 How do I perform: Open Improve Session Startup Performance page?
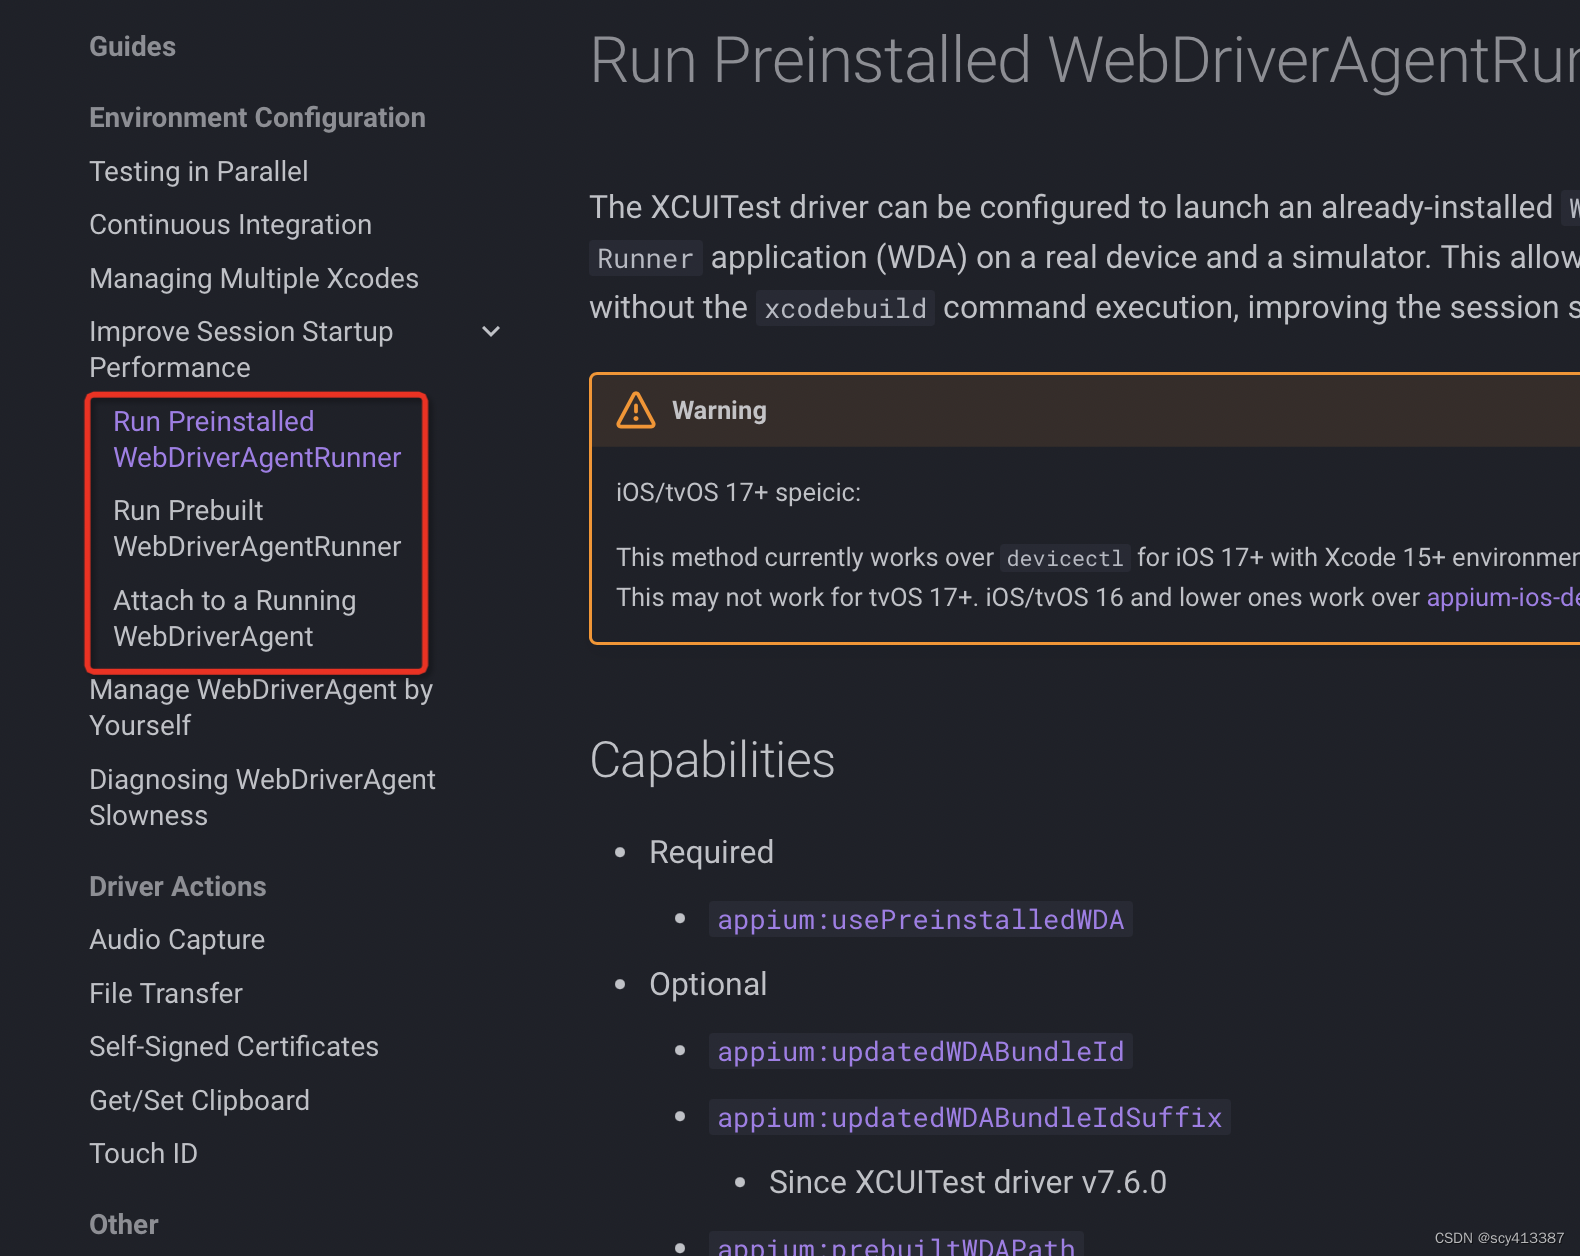click(x=241, y=349)
